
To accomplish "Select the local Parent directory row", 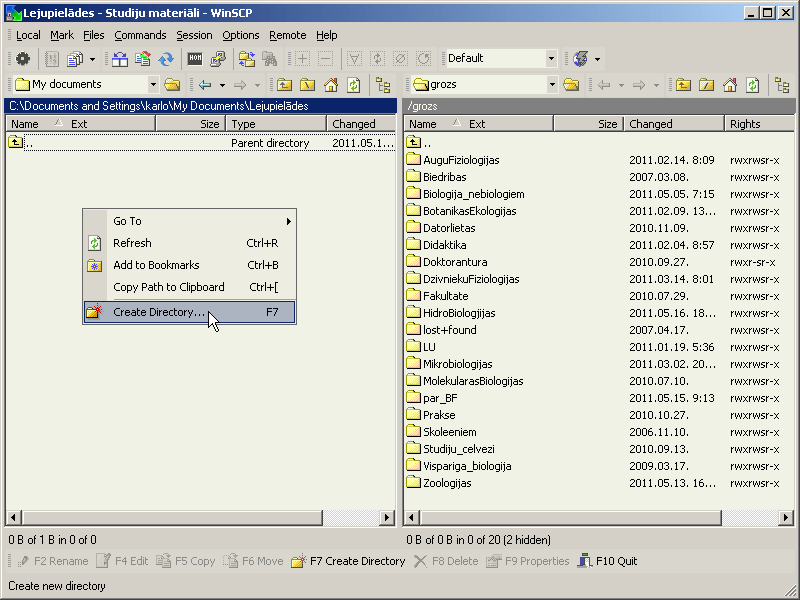I will coord(201,143).
